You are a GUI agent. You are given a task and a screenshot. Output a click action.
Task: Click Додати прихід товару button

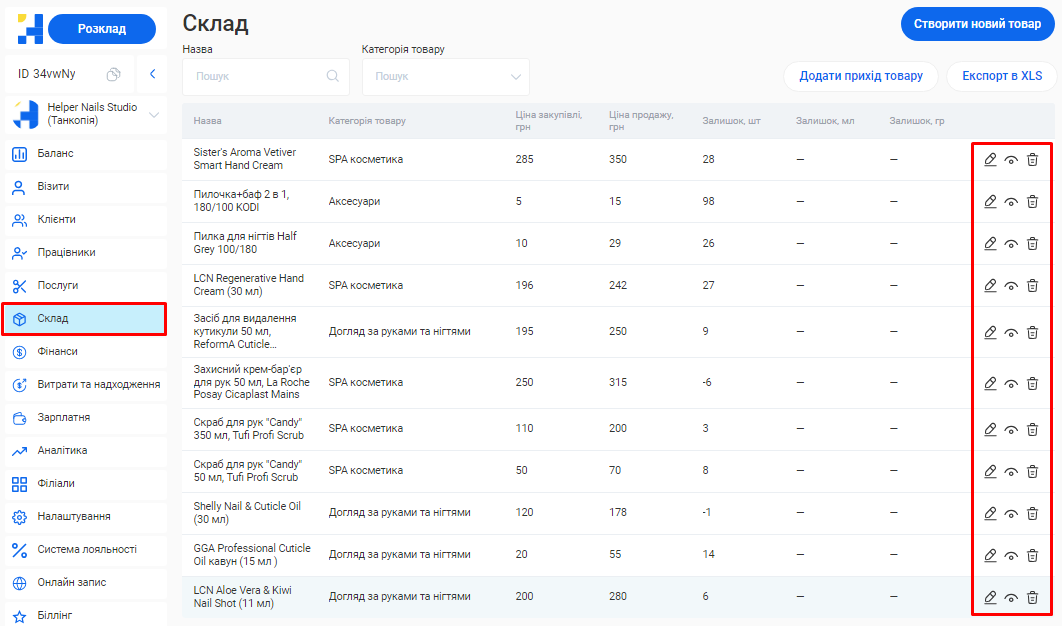pos(860,76)
